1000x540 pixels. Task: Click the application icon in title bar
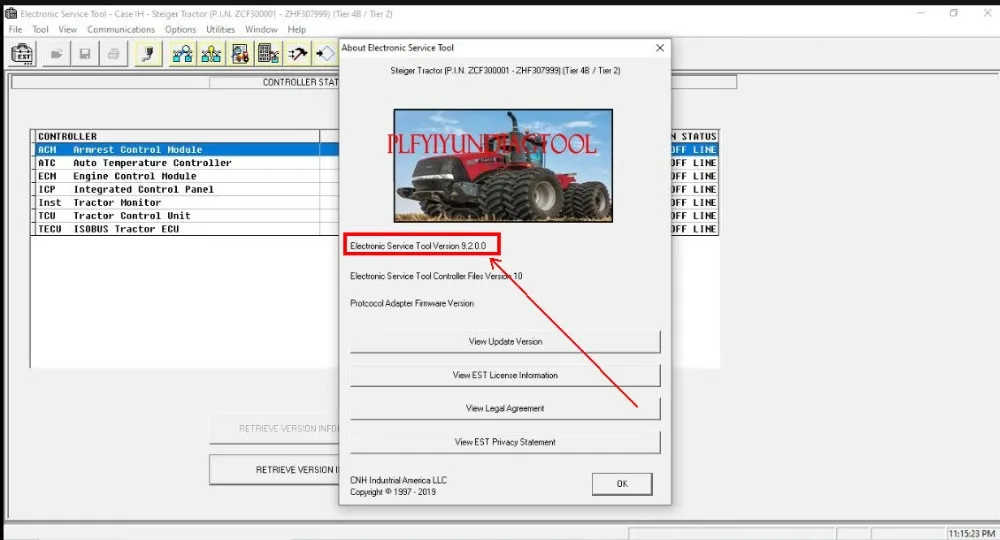point(11,13)
